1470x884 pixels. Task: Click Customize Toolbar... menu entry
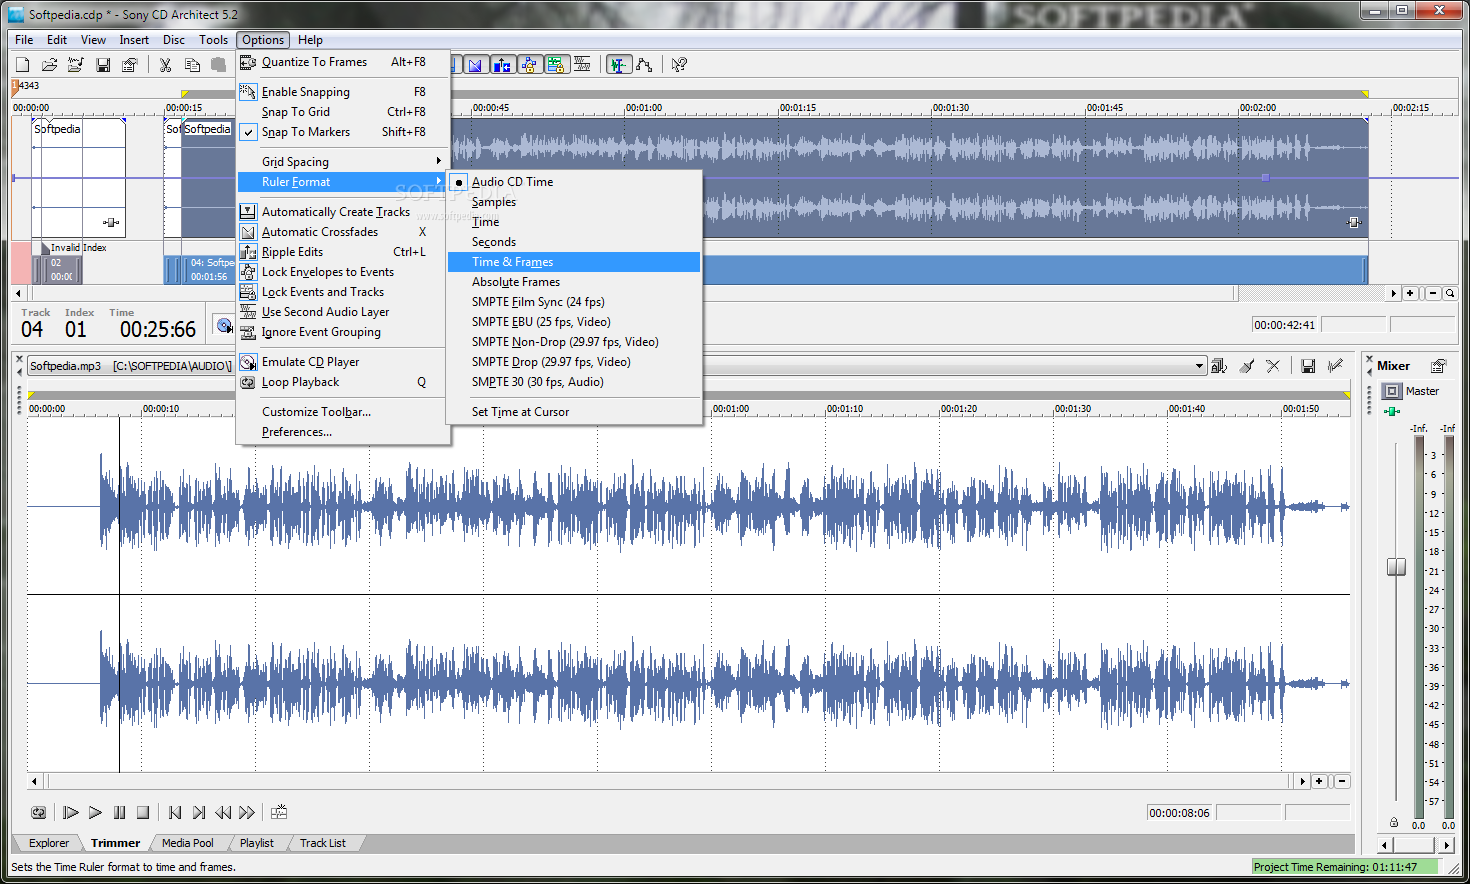pos(343,412)
